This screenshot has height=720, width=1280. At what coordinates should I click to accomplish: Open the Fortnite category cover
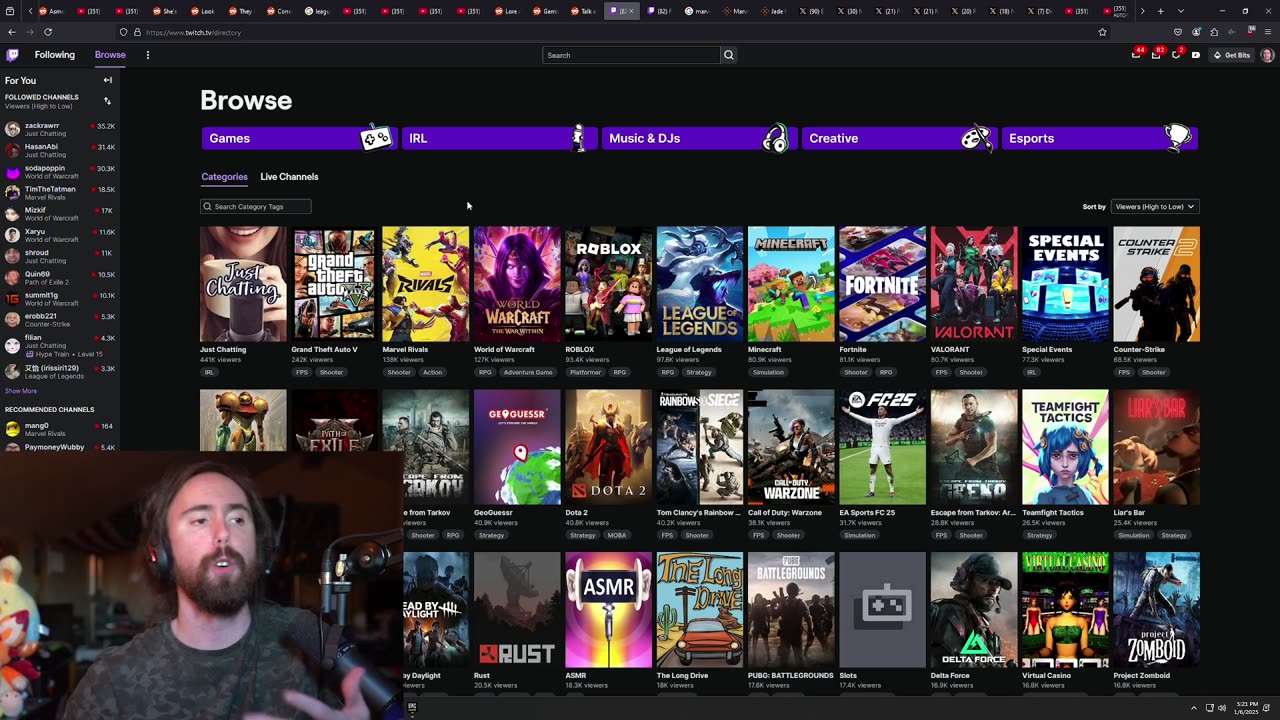point(882,284)
